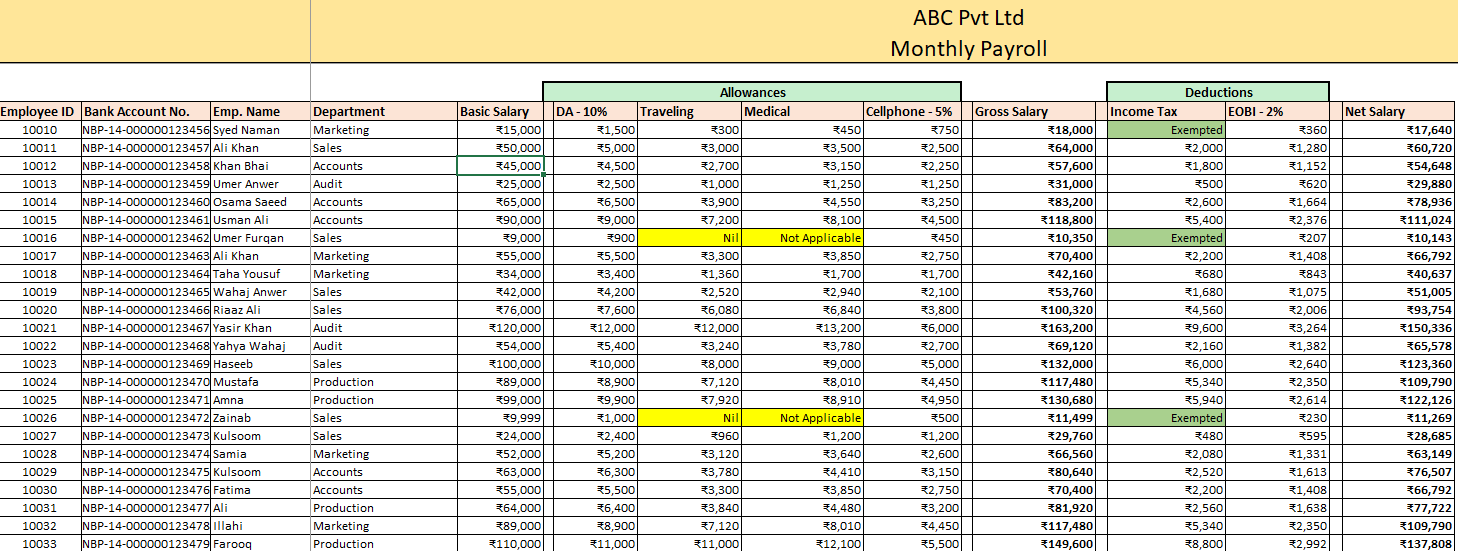Screen dimensions: 1458x551
Task: Select Farooq's net salary ₹137,808
Action: pos(1398,543)
